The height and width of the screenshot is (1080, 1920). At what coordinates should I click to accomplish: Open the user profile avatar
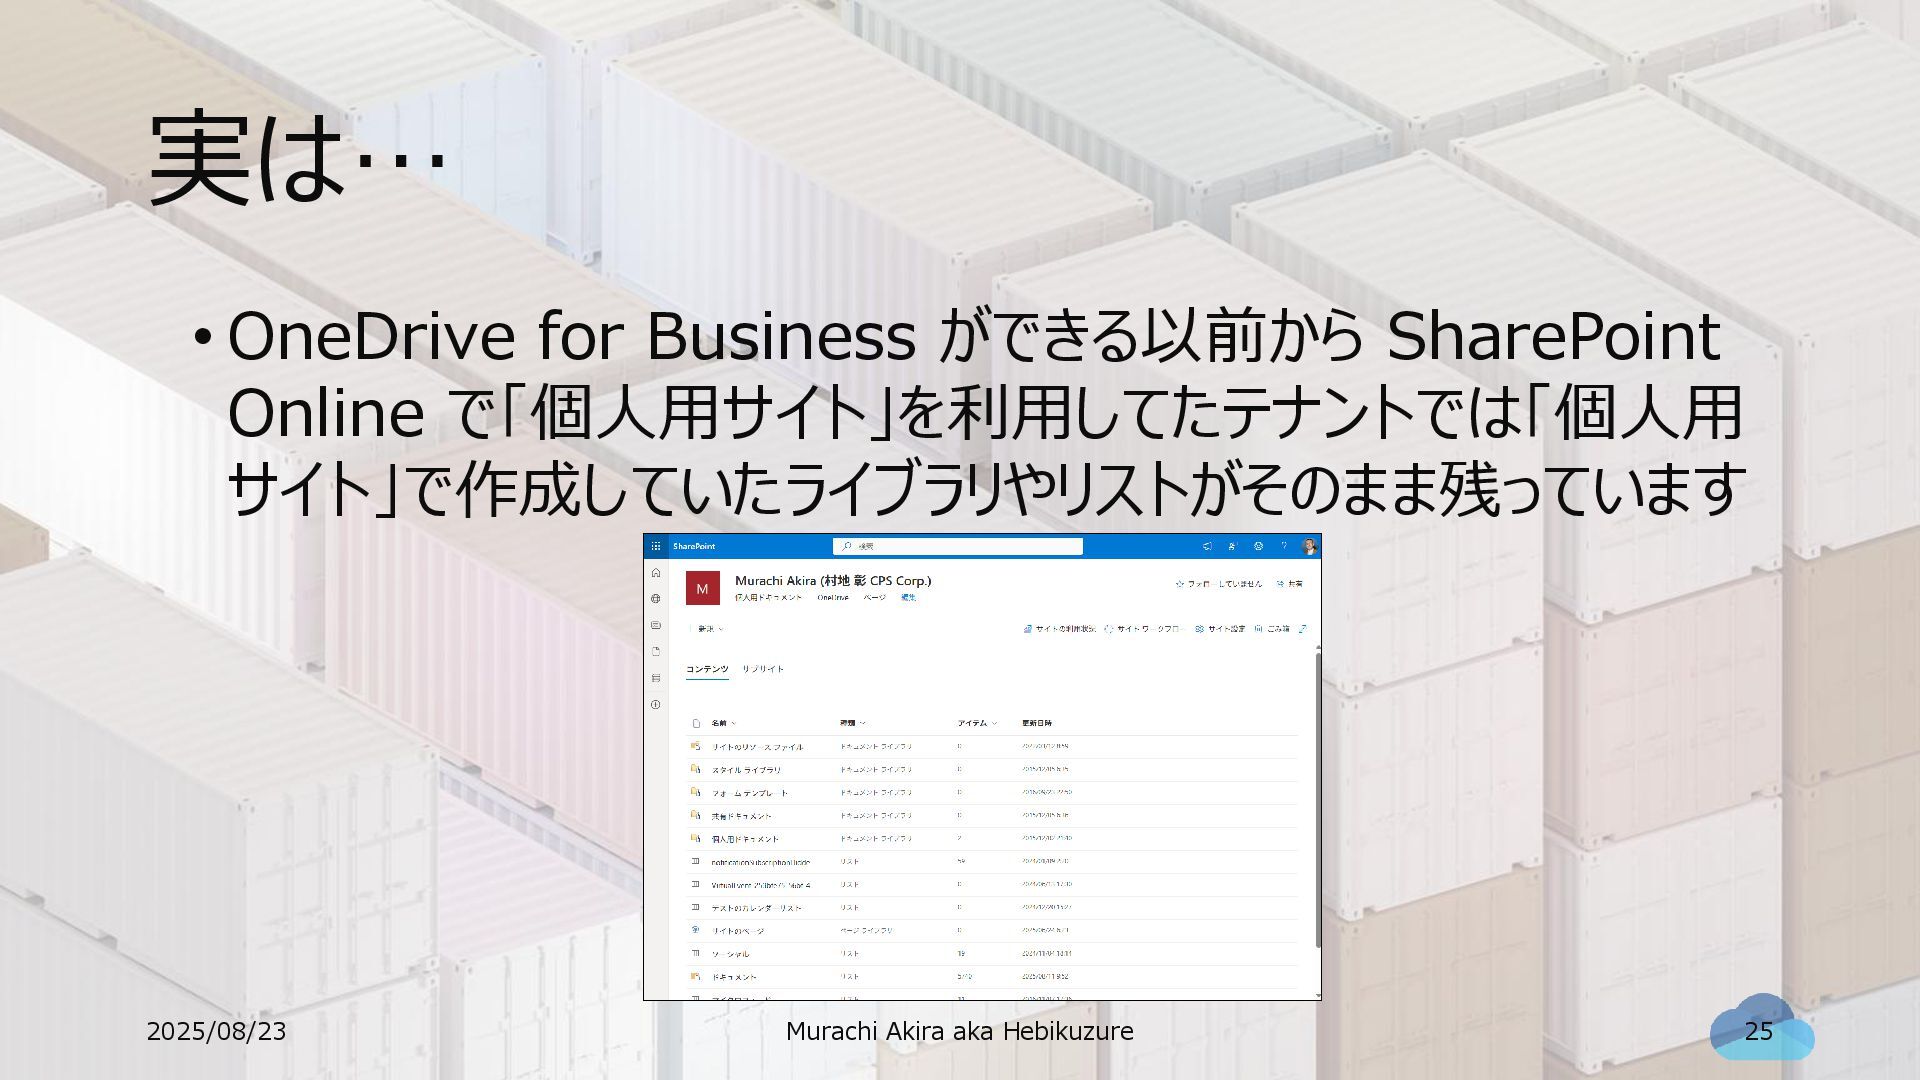point(1309,546)
